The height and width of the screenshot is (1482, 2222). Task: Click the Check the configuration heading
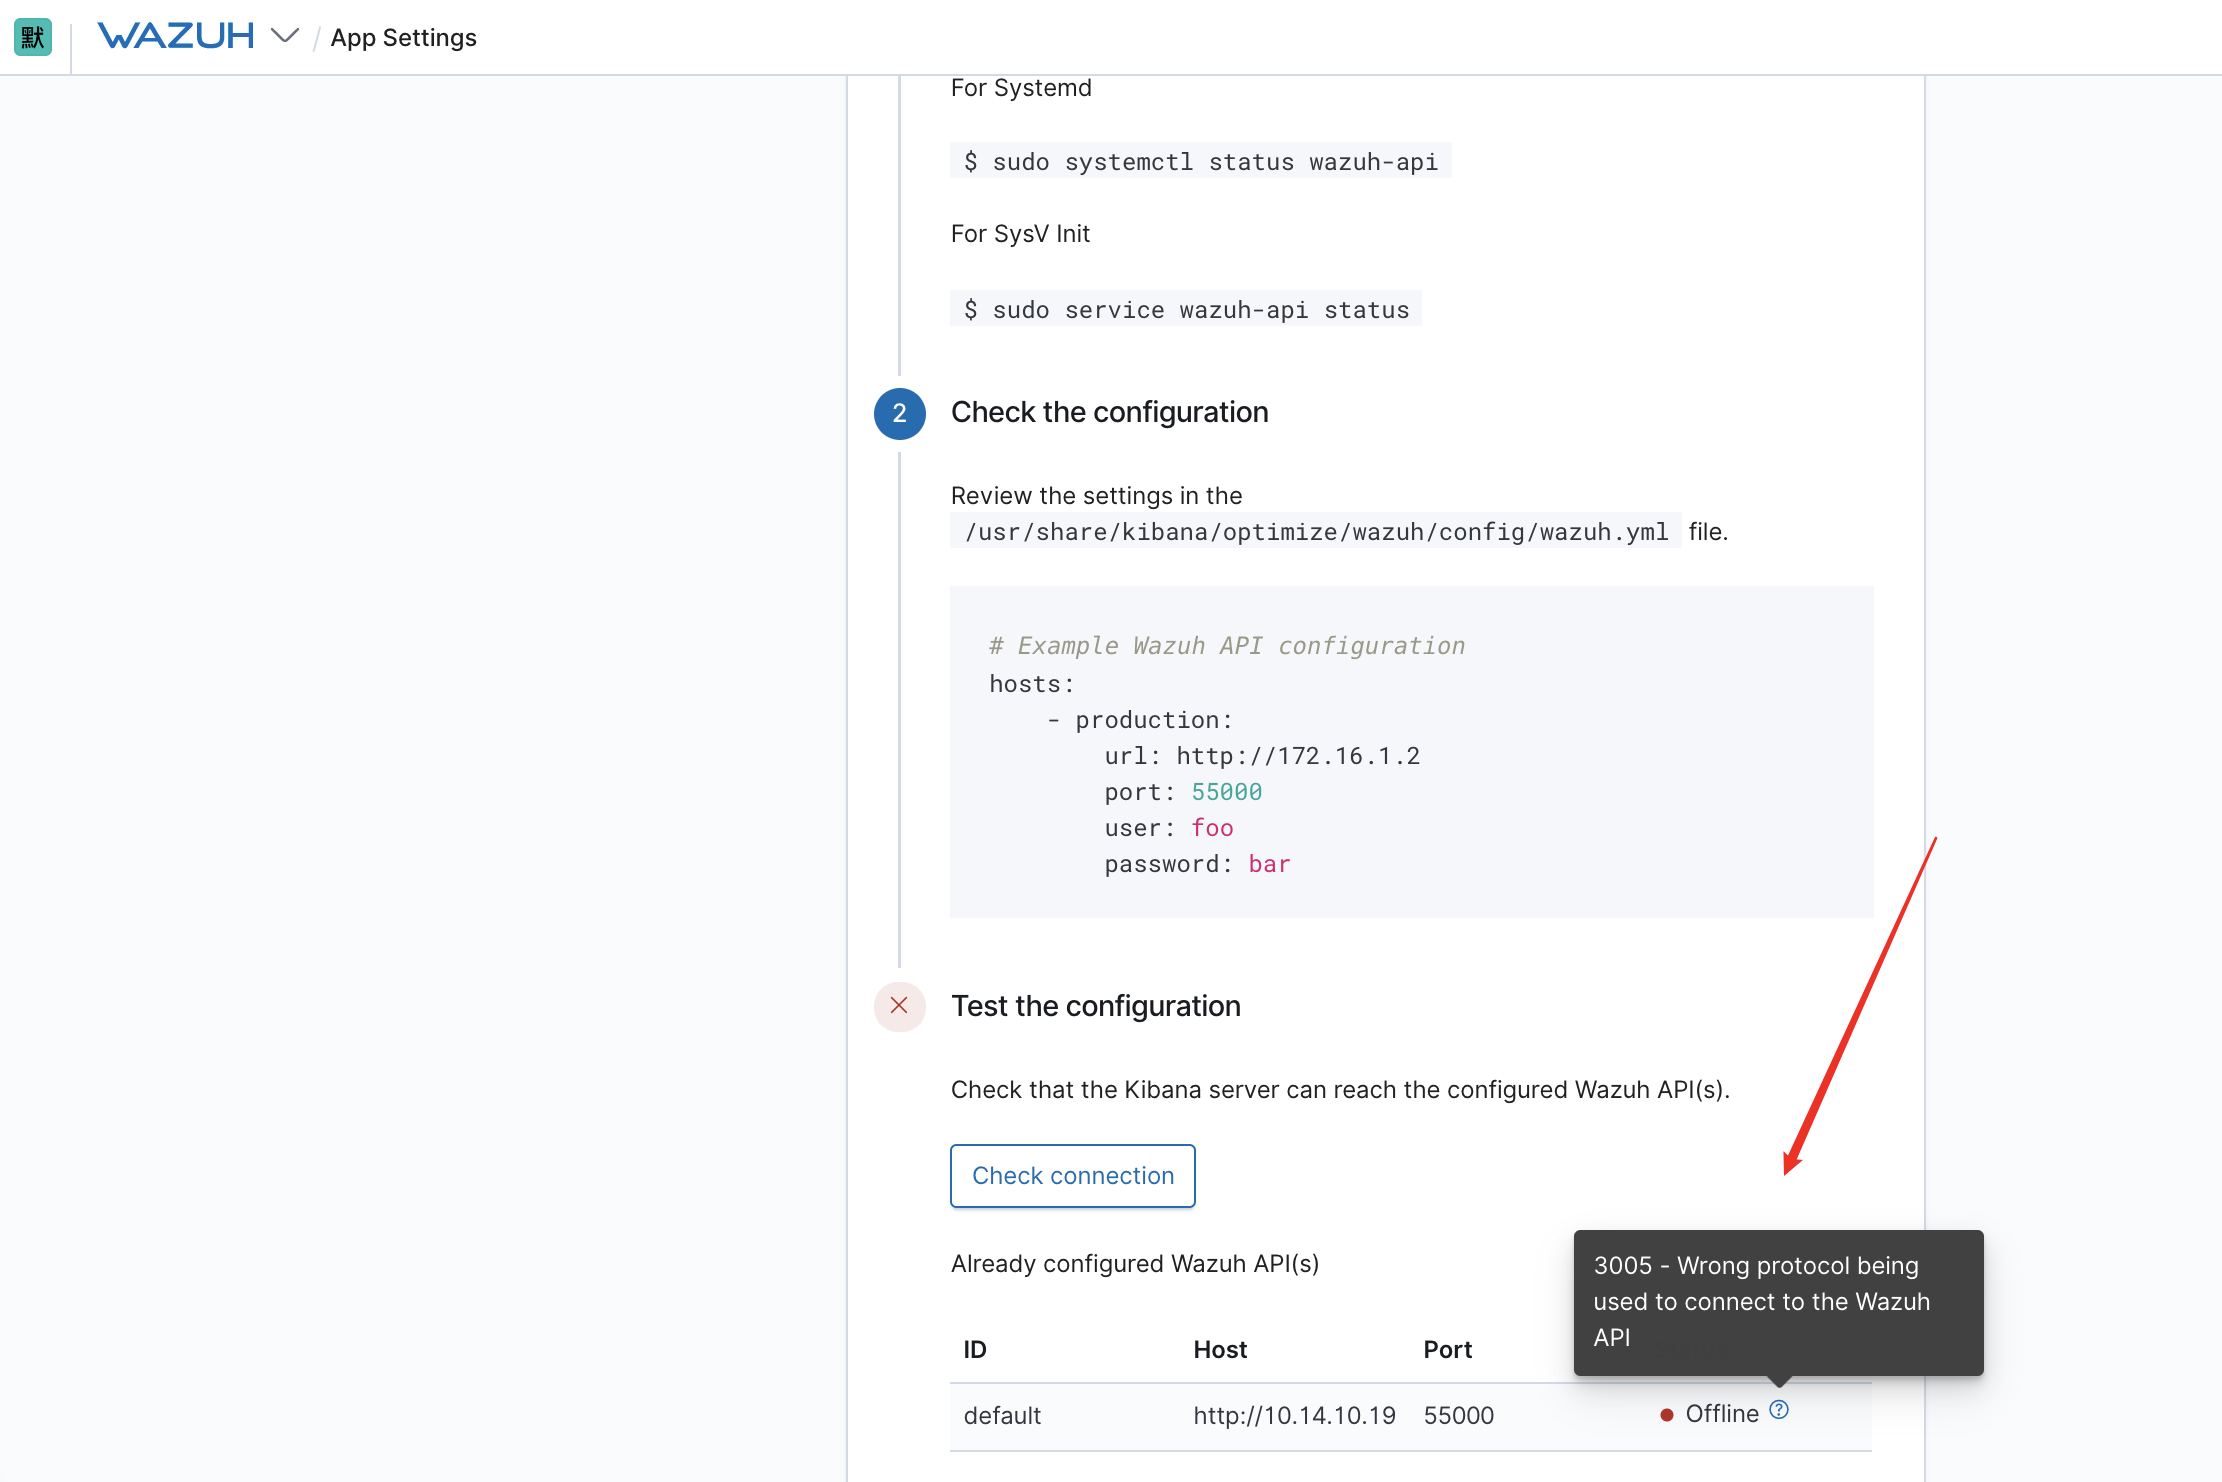tap(1110, 412)
